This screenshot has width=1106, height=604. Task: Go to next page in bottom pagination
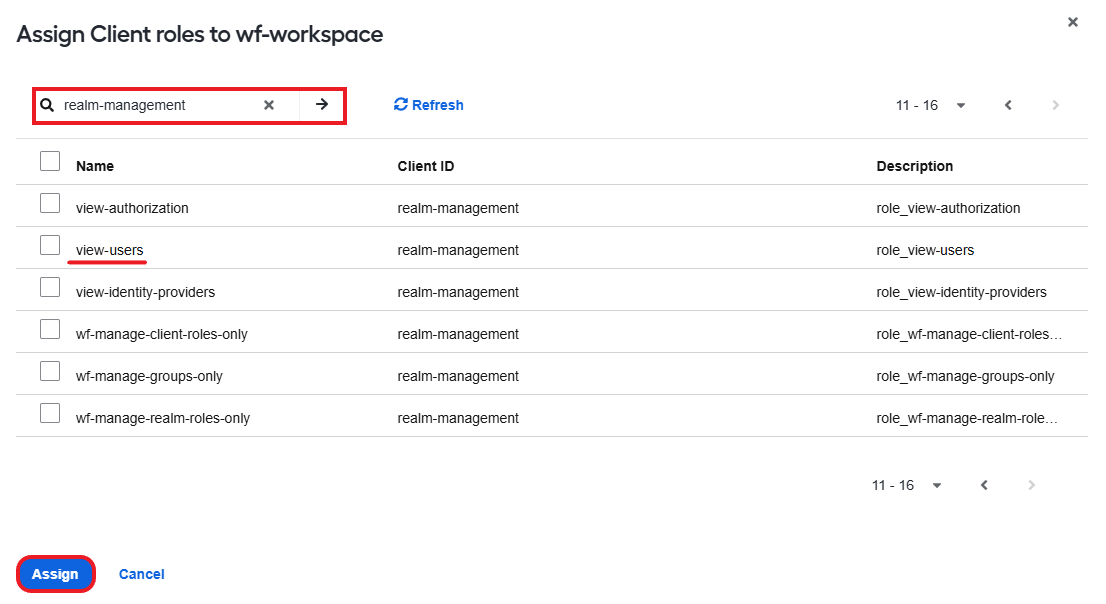click(x=1031, y=485)
